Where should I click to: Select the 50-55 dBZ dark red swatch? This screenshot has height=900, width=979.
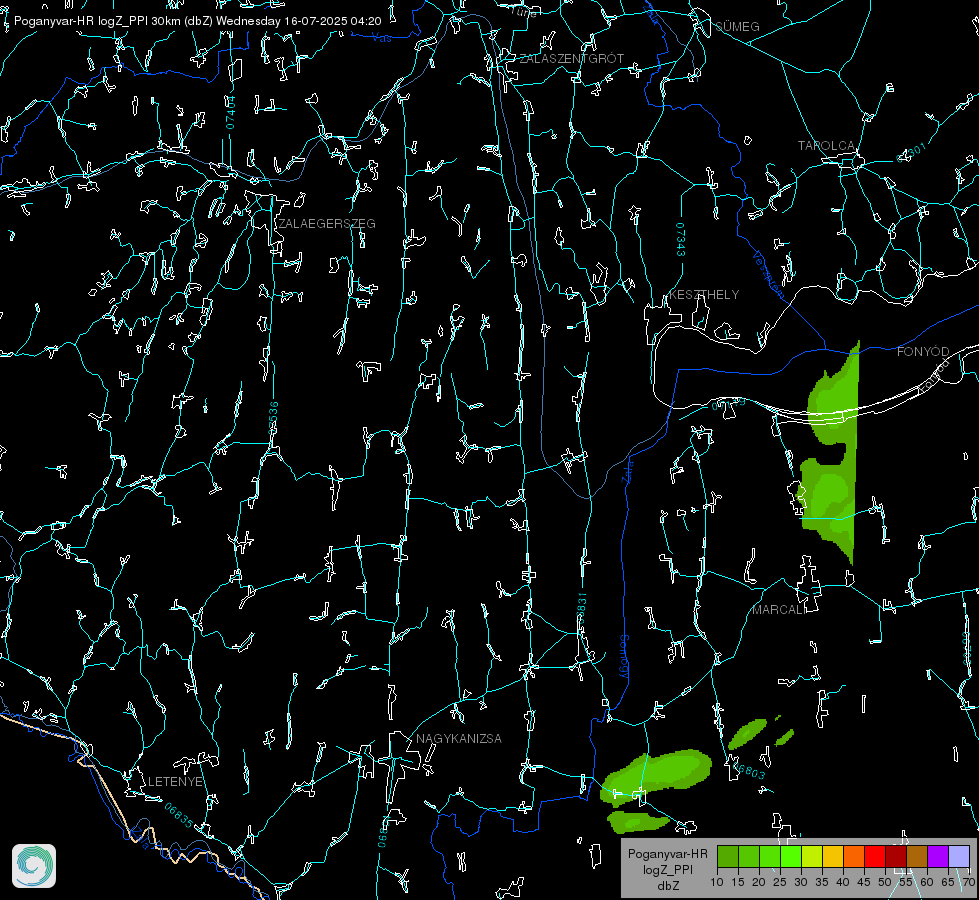tap(896, 856)
